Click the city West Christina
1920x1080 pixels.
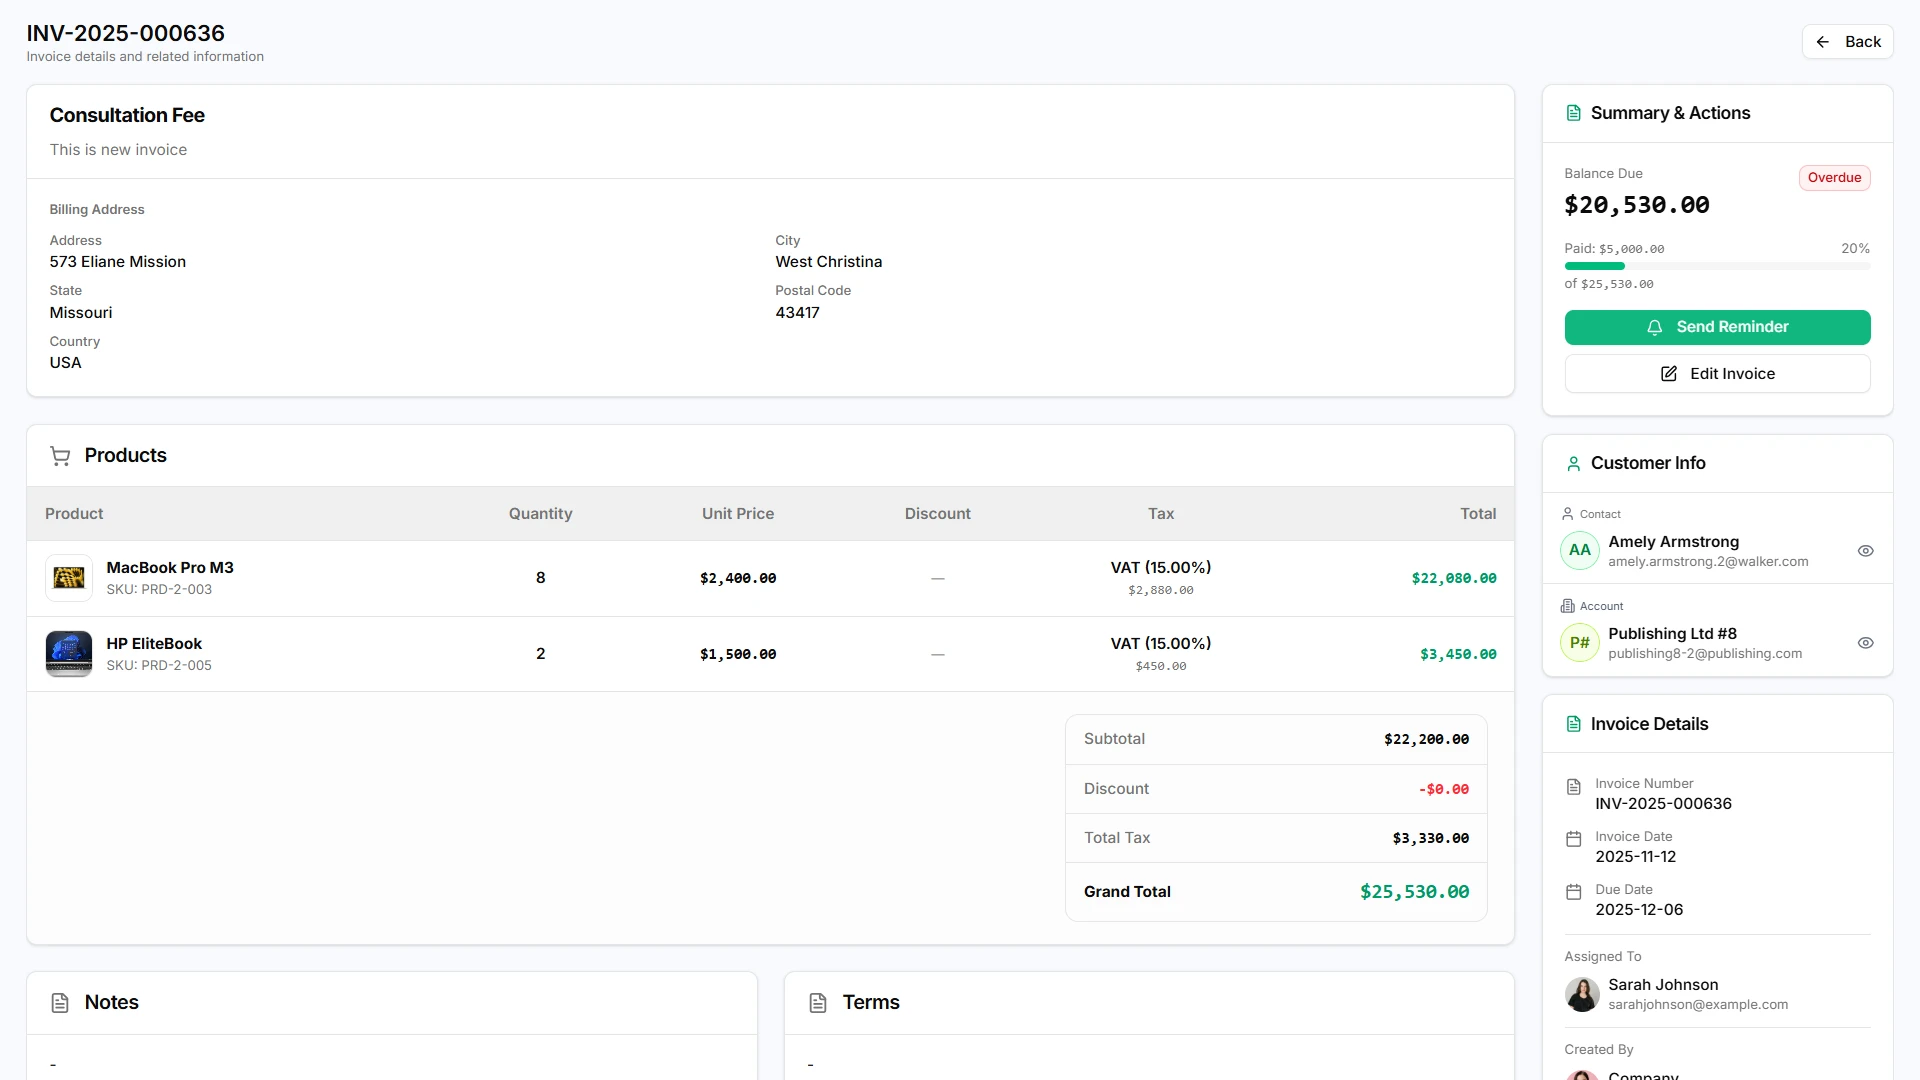[x=828, y=262]
